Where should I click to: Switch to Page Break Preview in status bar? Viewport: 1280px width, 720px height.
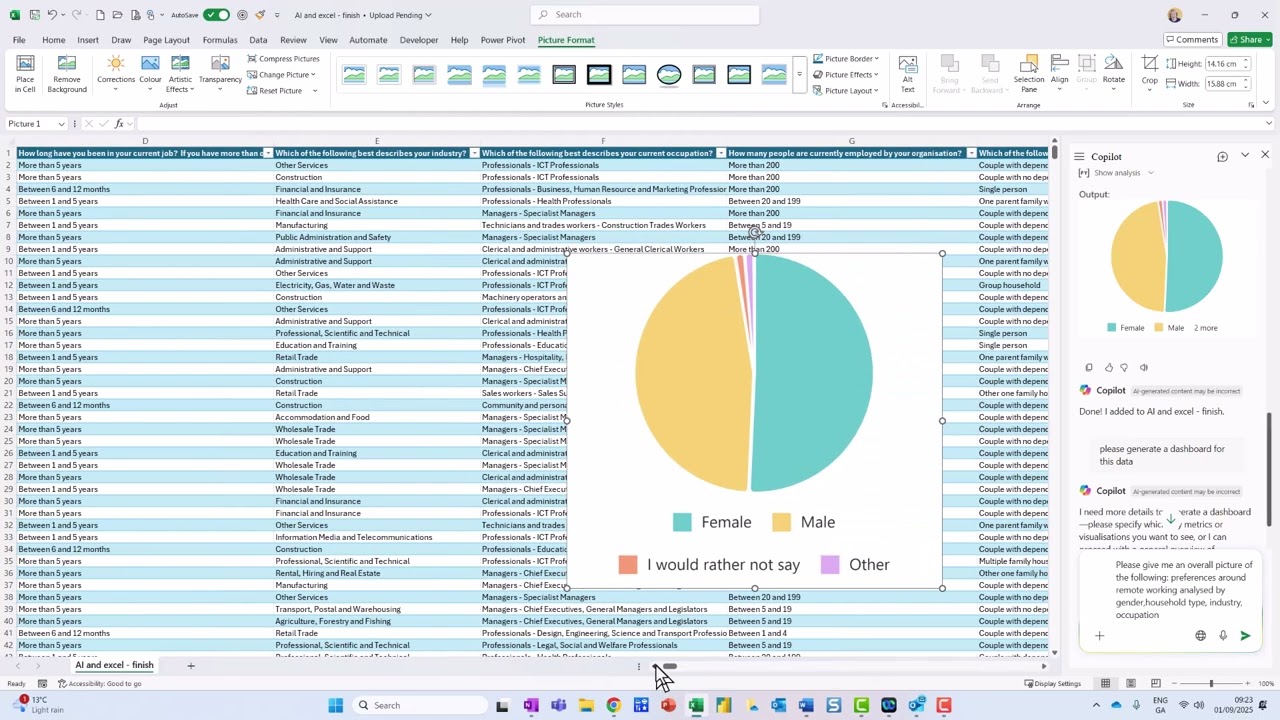1155,684
